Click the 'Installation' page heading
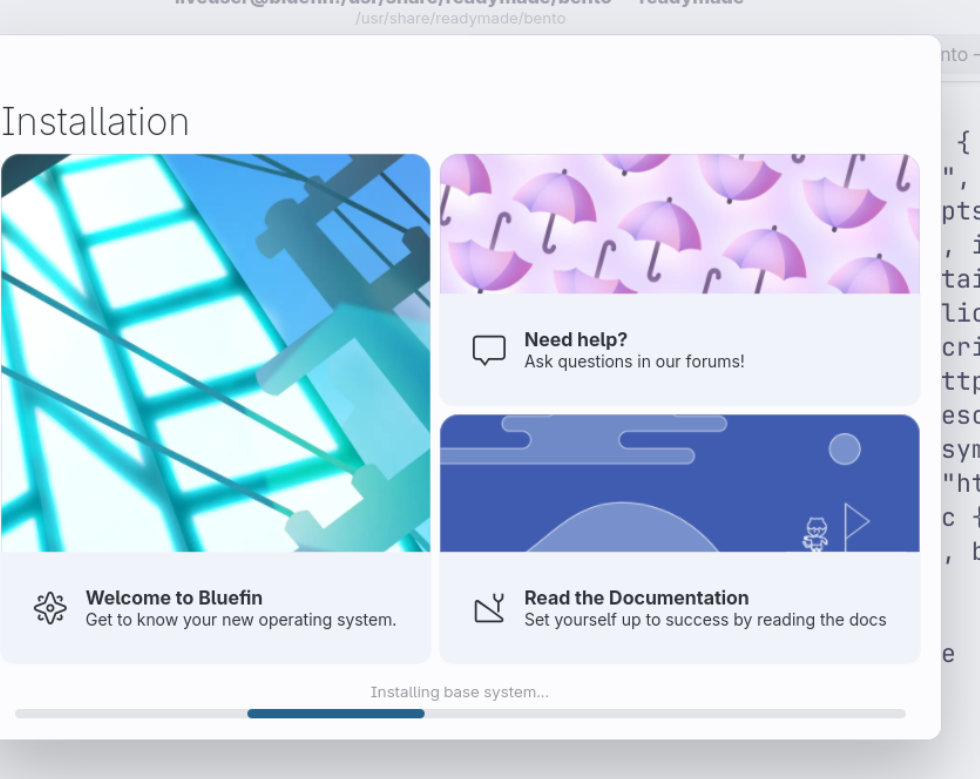The width and height of the screenshot is (980, 779). [x=95, y=121]
